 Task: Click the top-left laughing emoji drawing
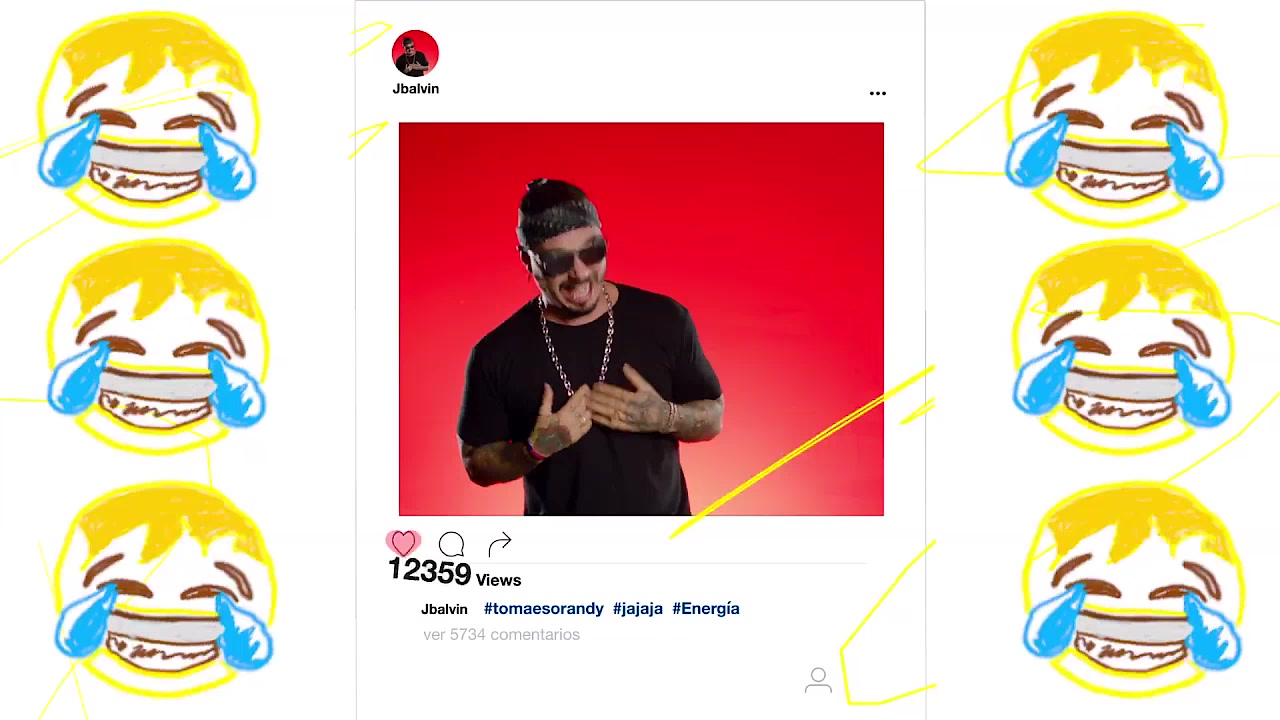(x=148, y=118)
